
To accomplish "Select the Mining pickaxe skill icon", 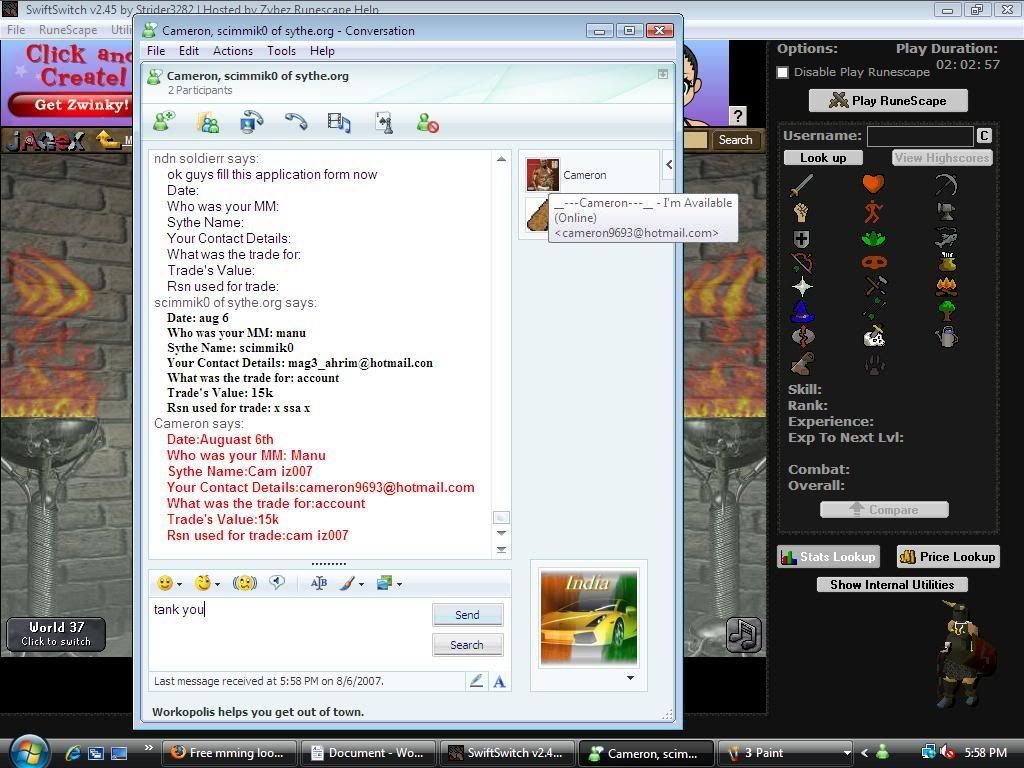I will 946,185.
